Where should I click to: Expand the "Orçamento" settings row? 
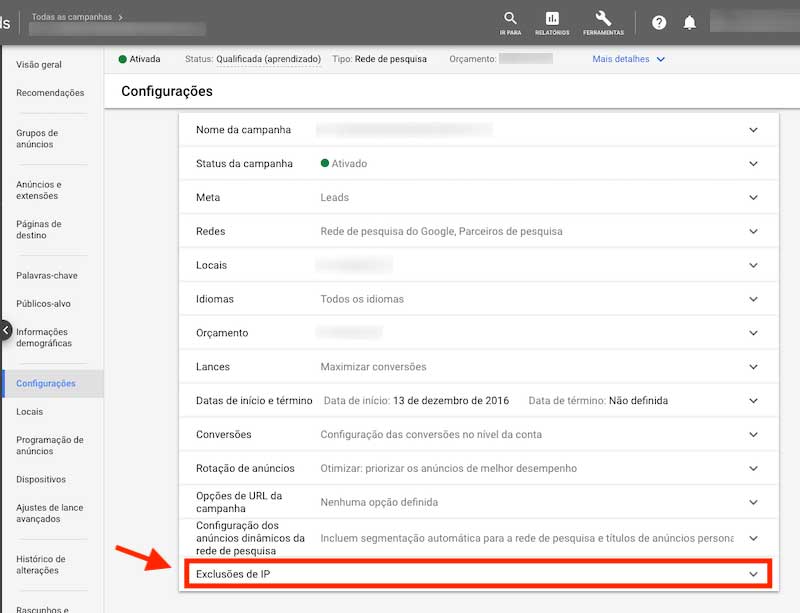pos(470,333)
